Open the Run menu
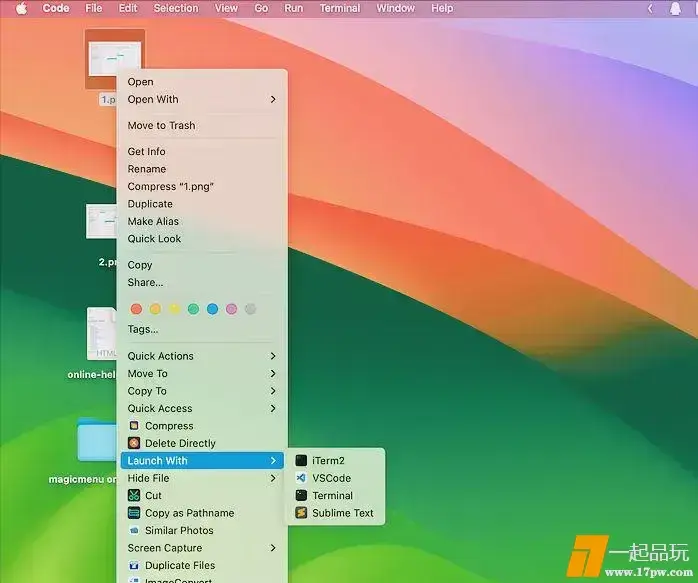698x583 pixels. coord(293,8)
